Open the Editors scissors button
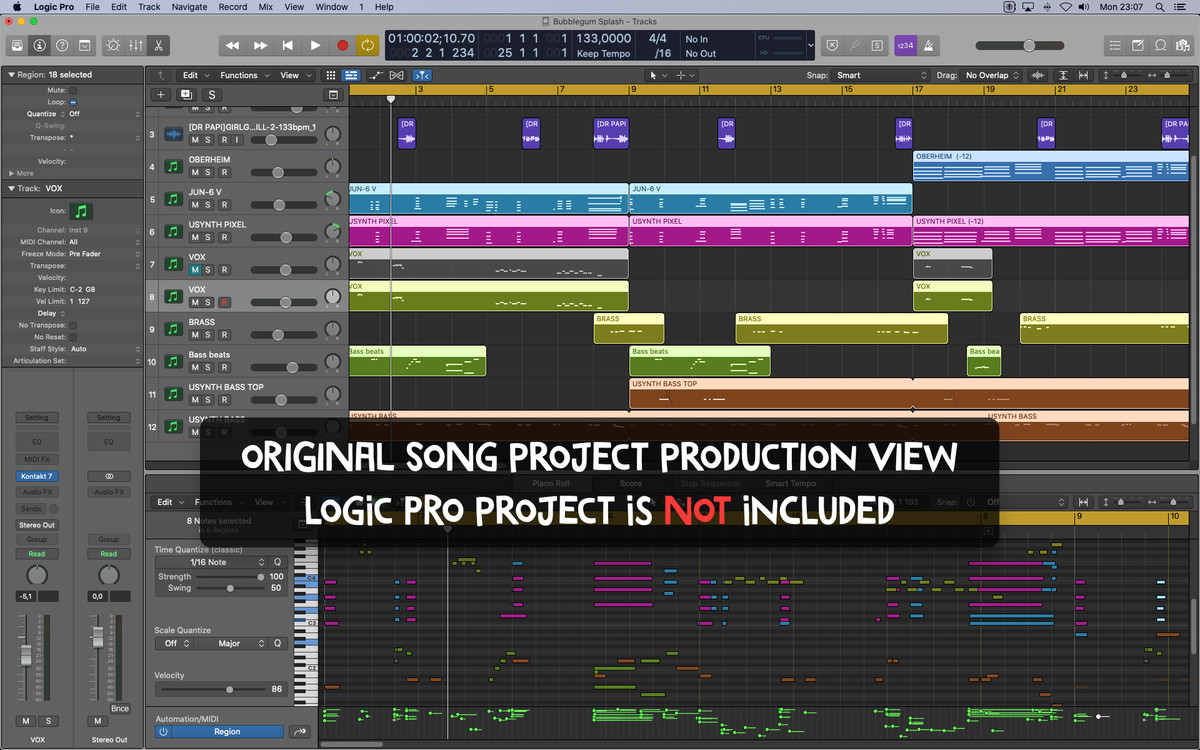 point(158,45)
